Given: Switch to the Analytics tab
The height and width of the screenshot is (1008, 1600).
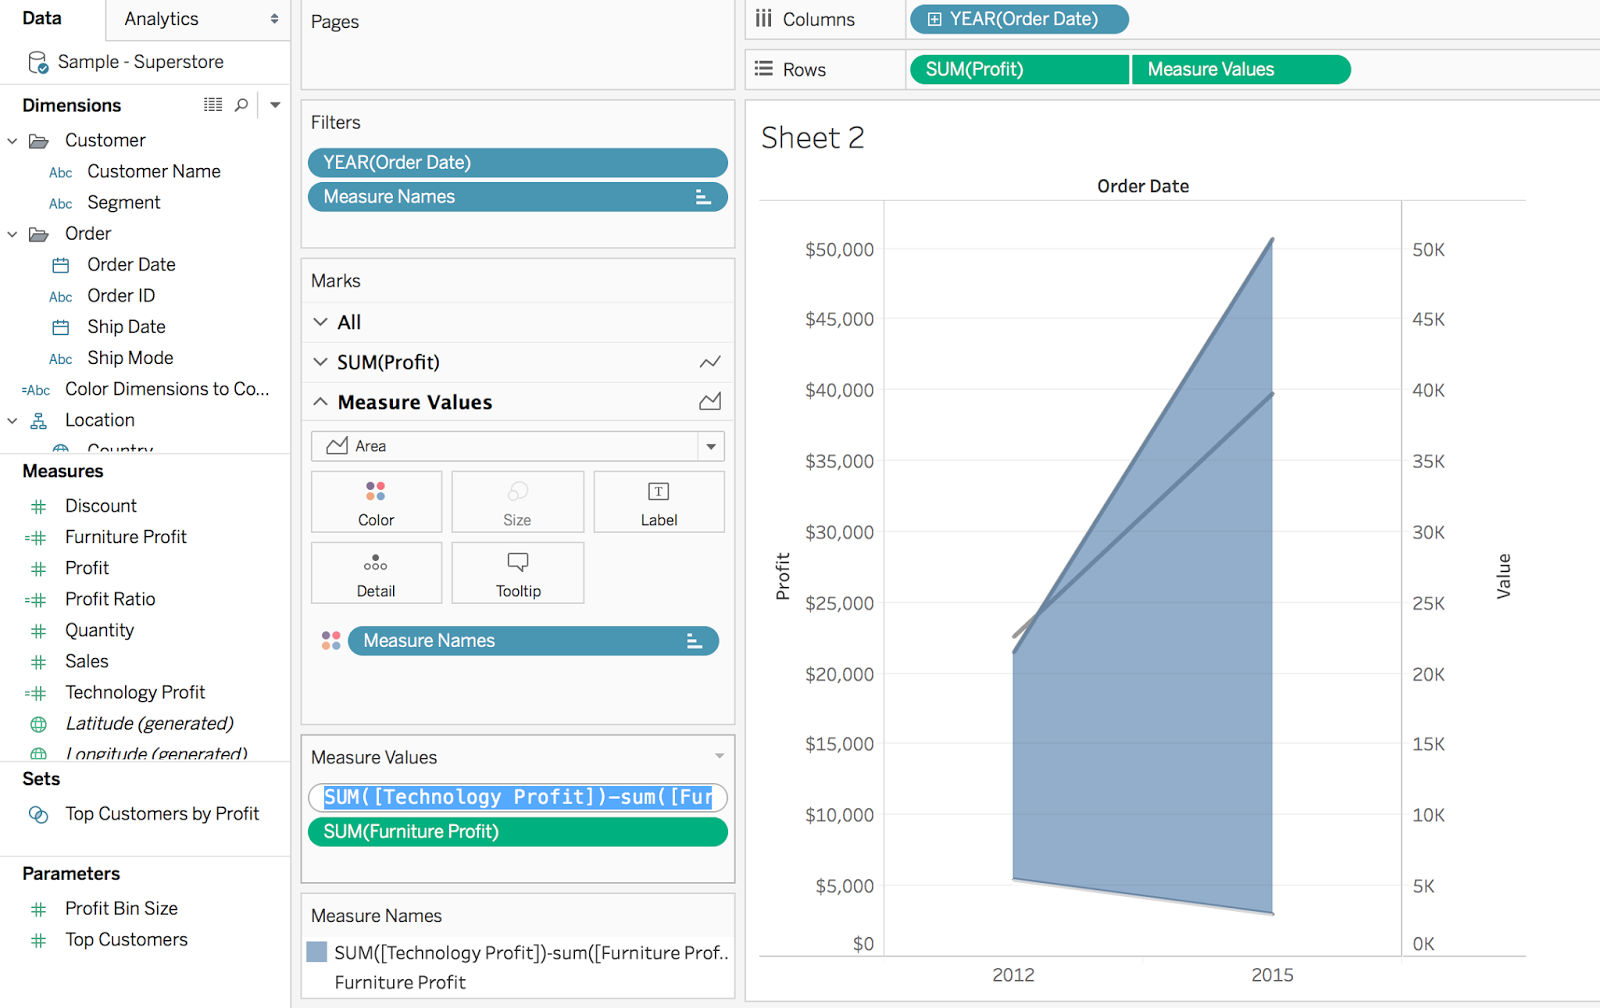Looking at the screenshot, I should click(162, 19).
